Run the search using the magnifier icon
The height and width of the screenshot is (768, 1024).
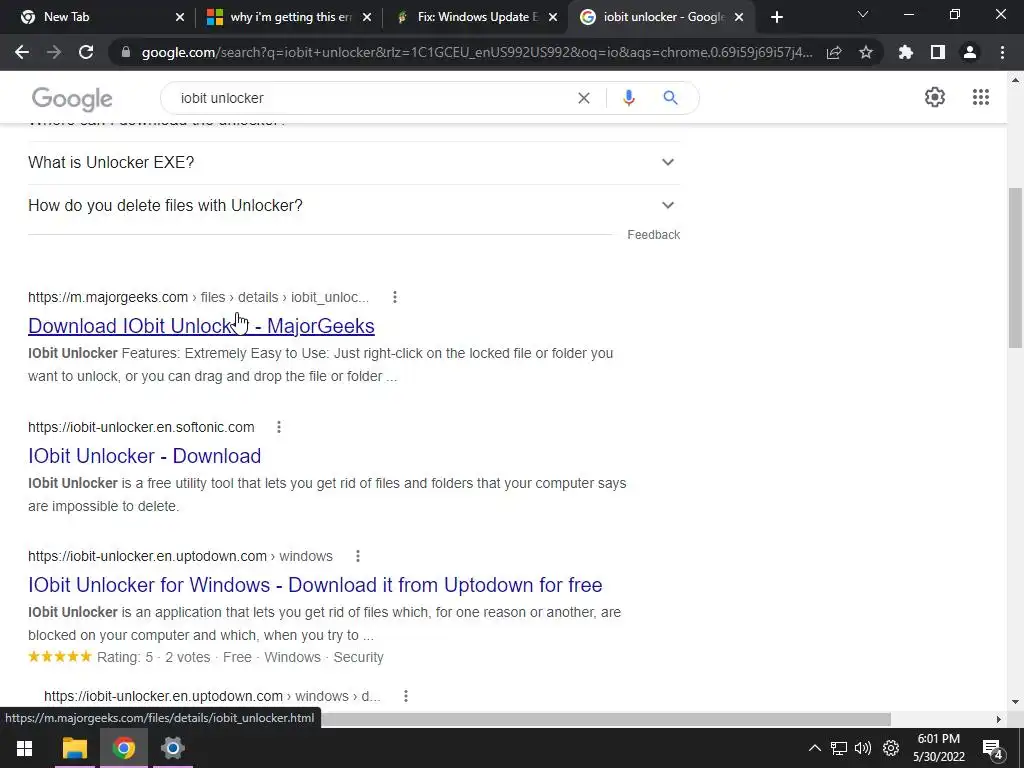(x=670, y=98)
